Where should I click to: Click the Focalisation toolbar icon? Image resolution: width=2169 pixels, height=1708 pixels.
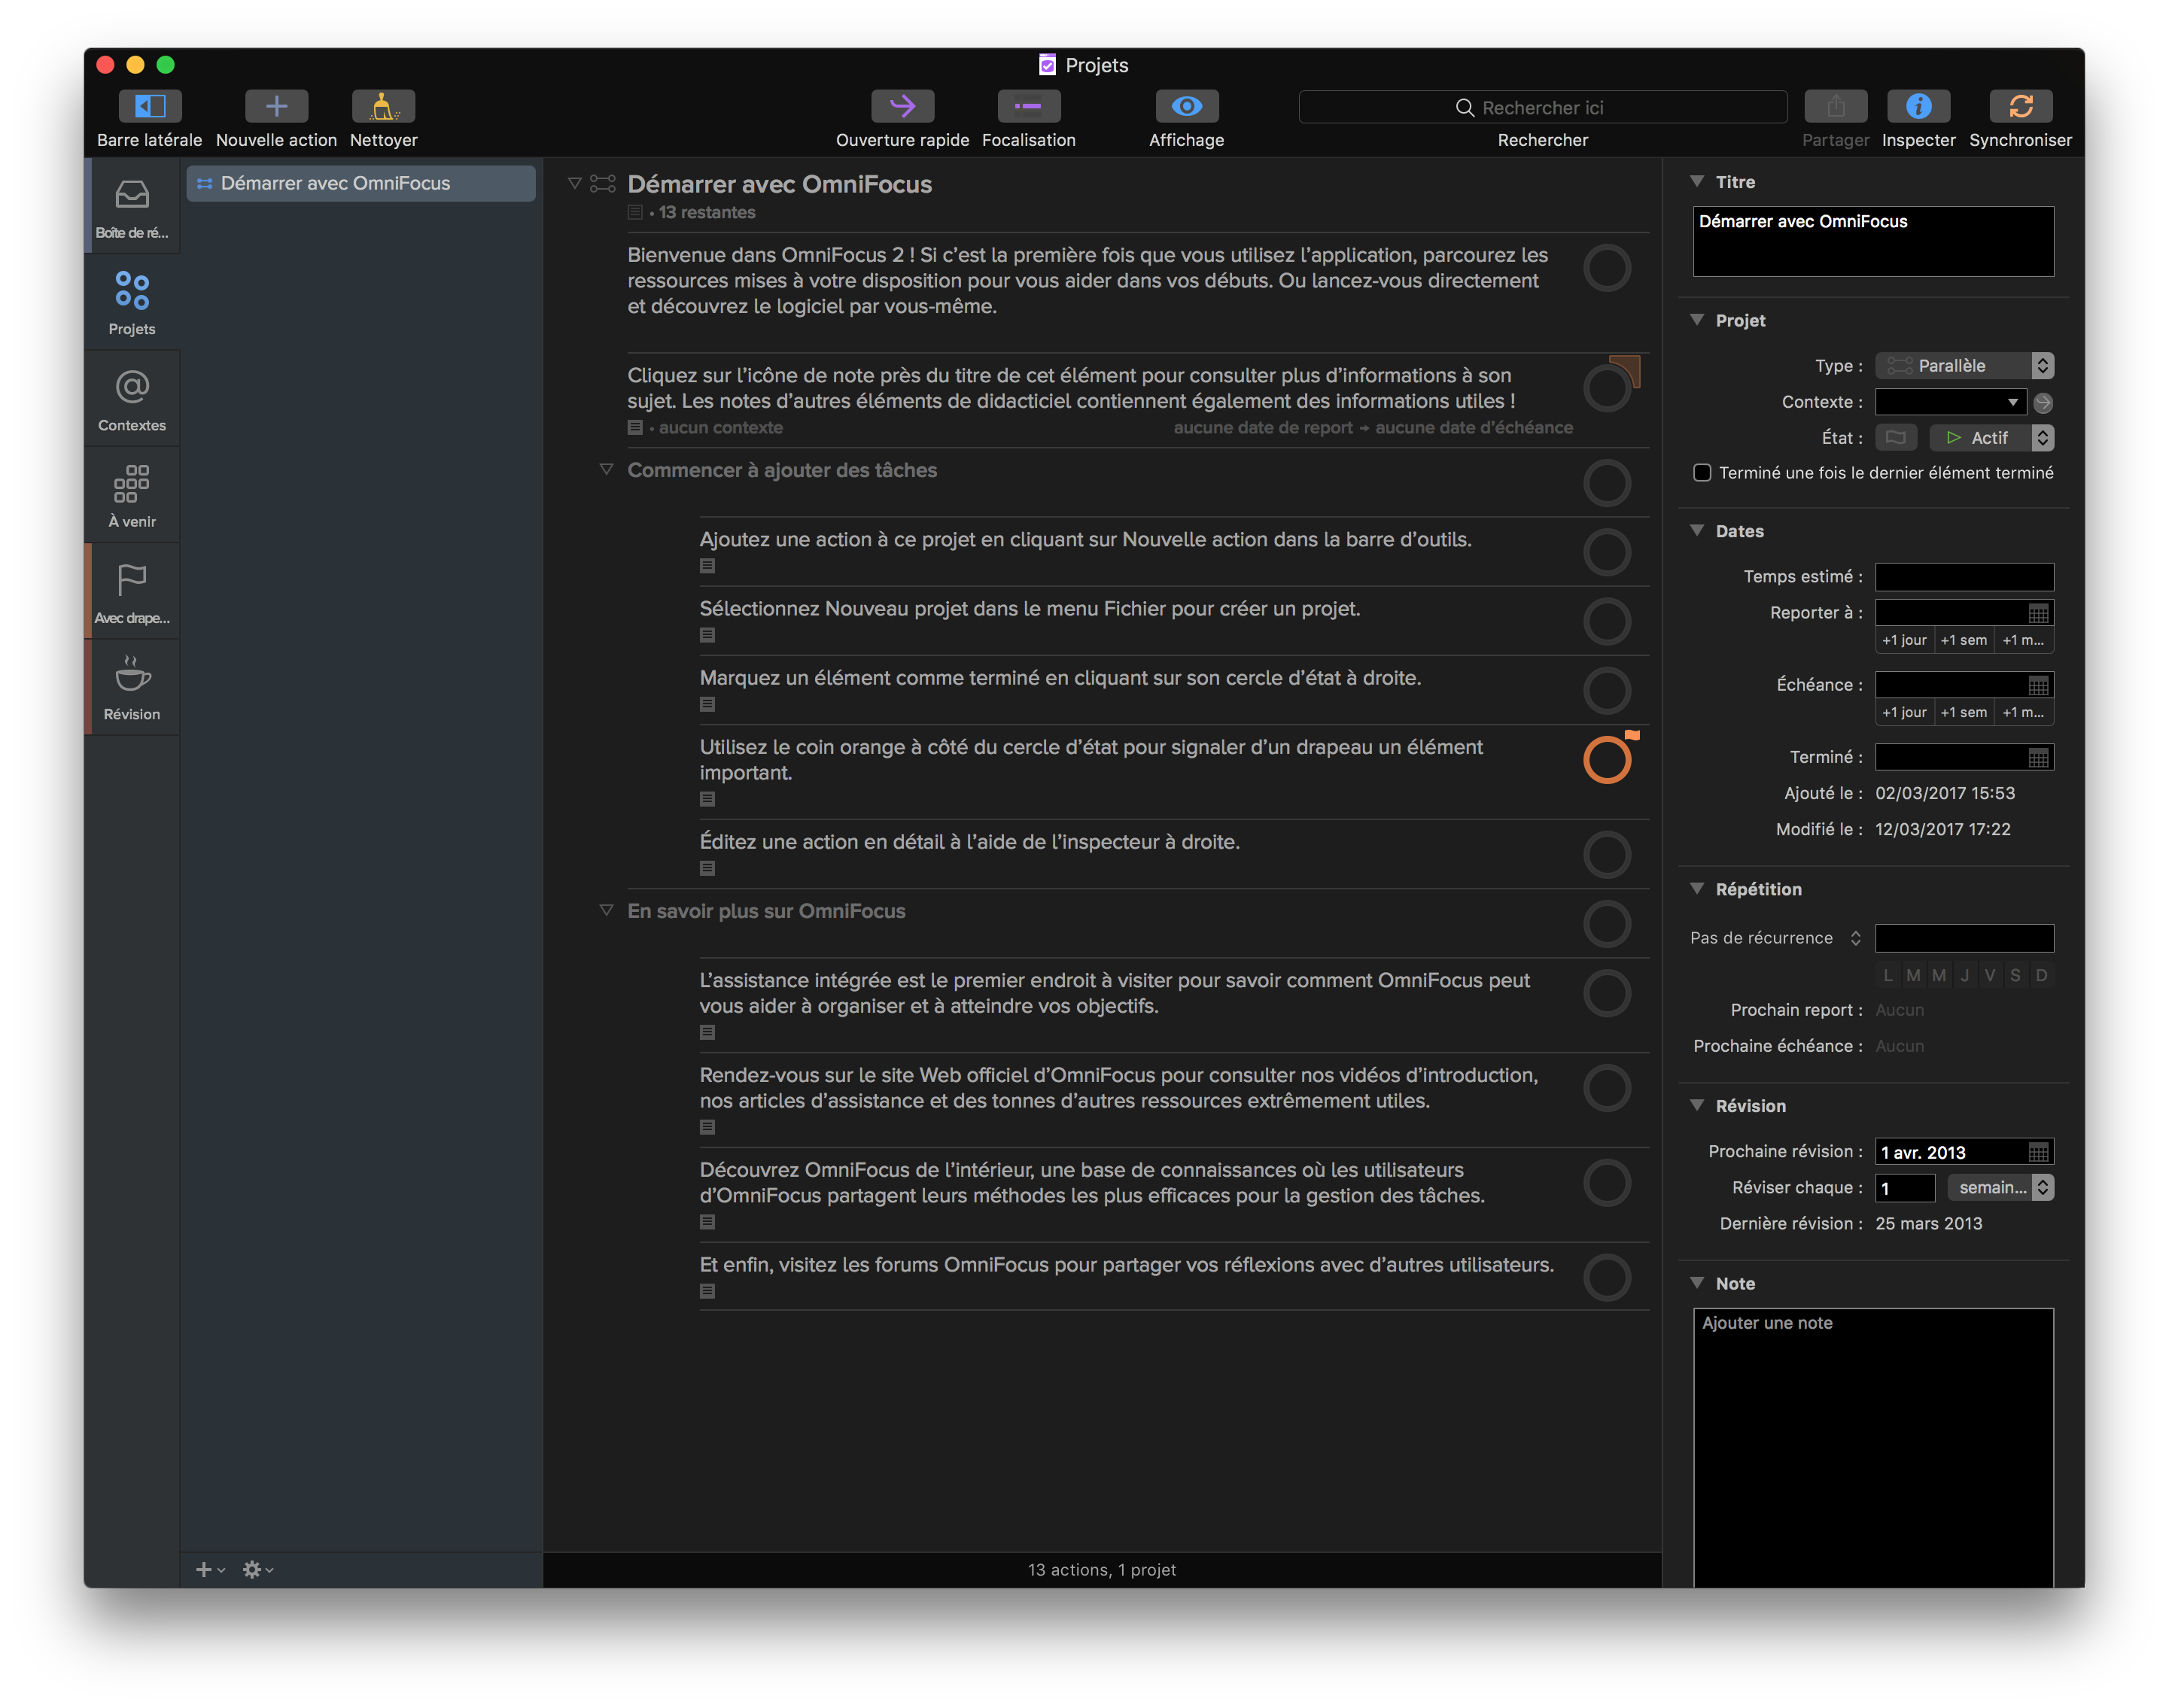tap(1028, 106)
